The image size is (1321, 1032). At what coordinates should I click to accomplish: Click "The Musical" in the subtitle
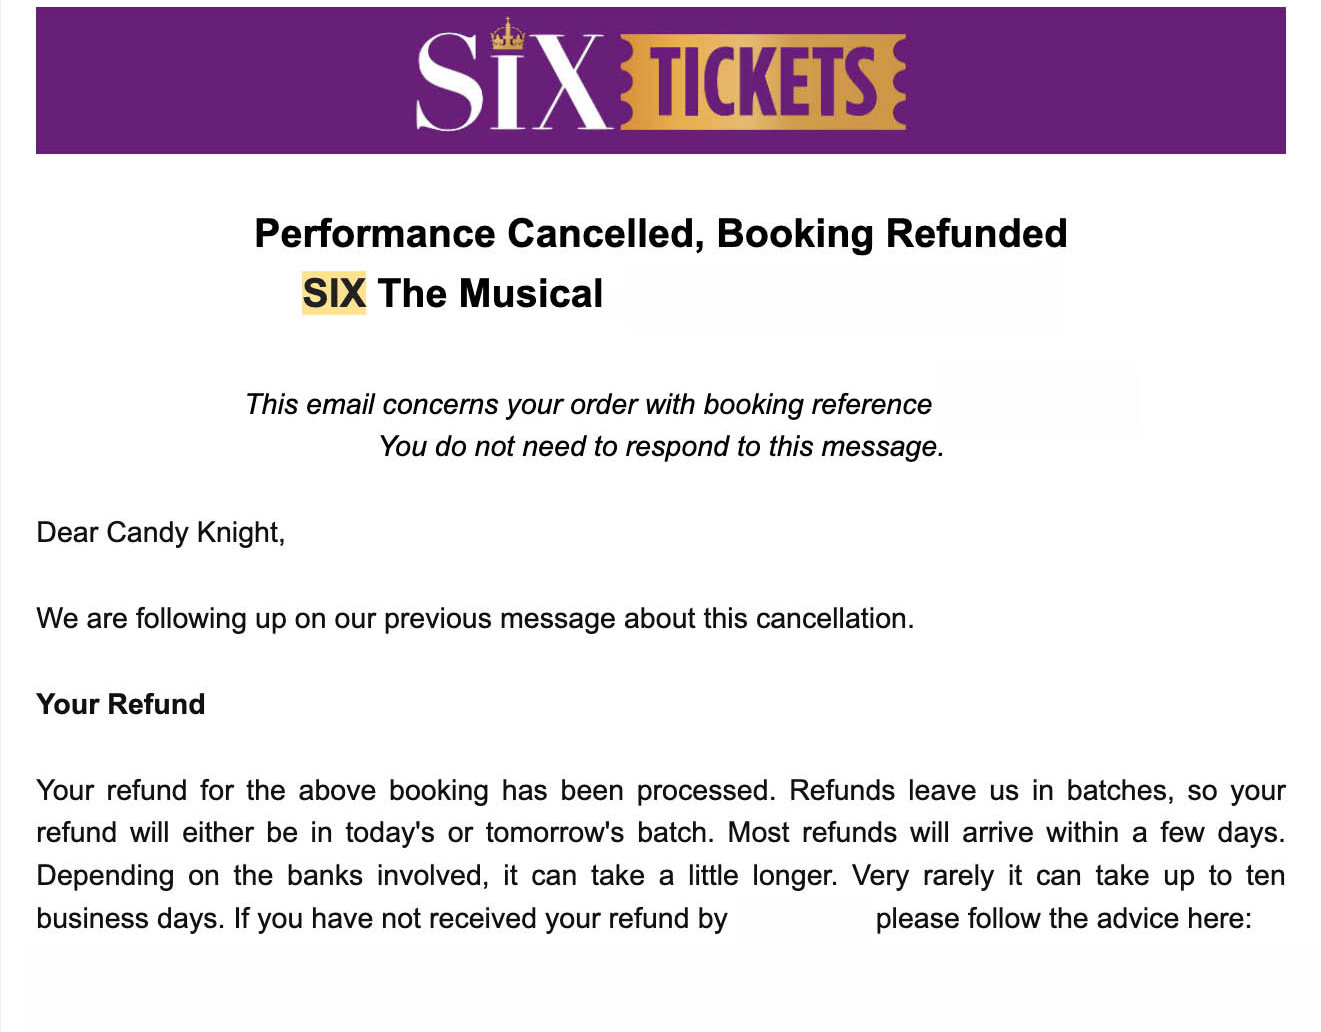(x=490, y=294)
